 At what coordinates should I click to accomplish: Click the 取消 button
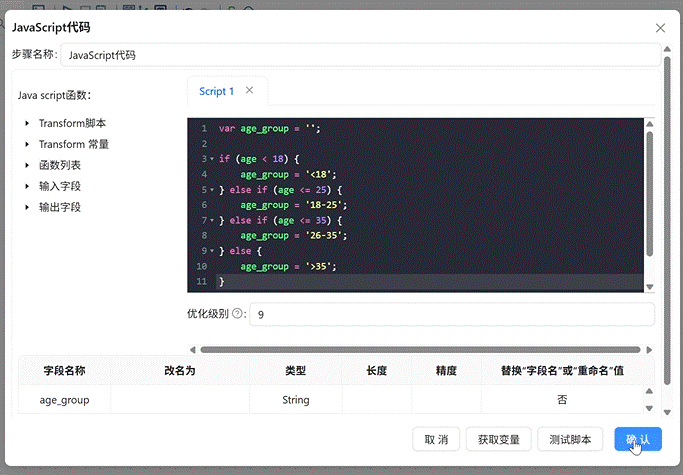coord(436,439)
